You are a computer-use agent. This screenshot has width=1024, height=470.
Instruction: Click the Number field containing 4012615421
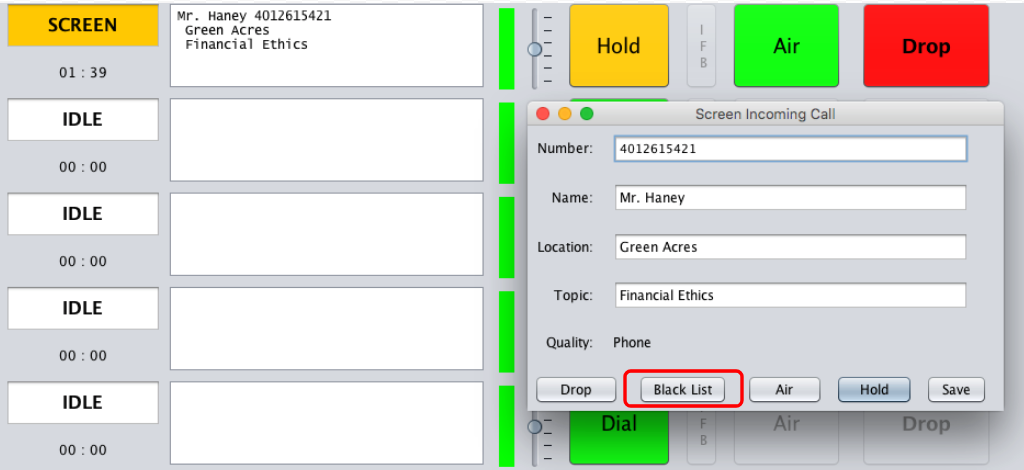point(790,149)
